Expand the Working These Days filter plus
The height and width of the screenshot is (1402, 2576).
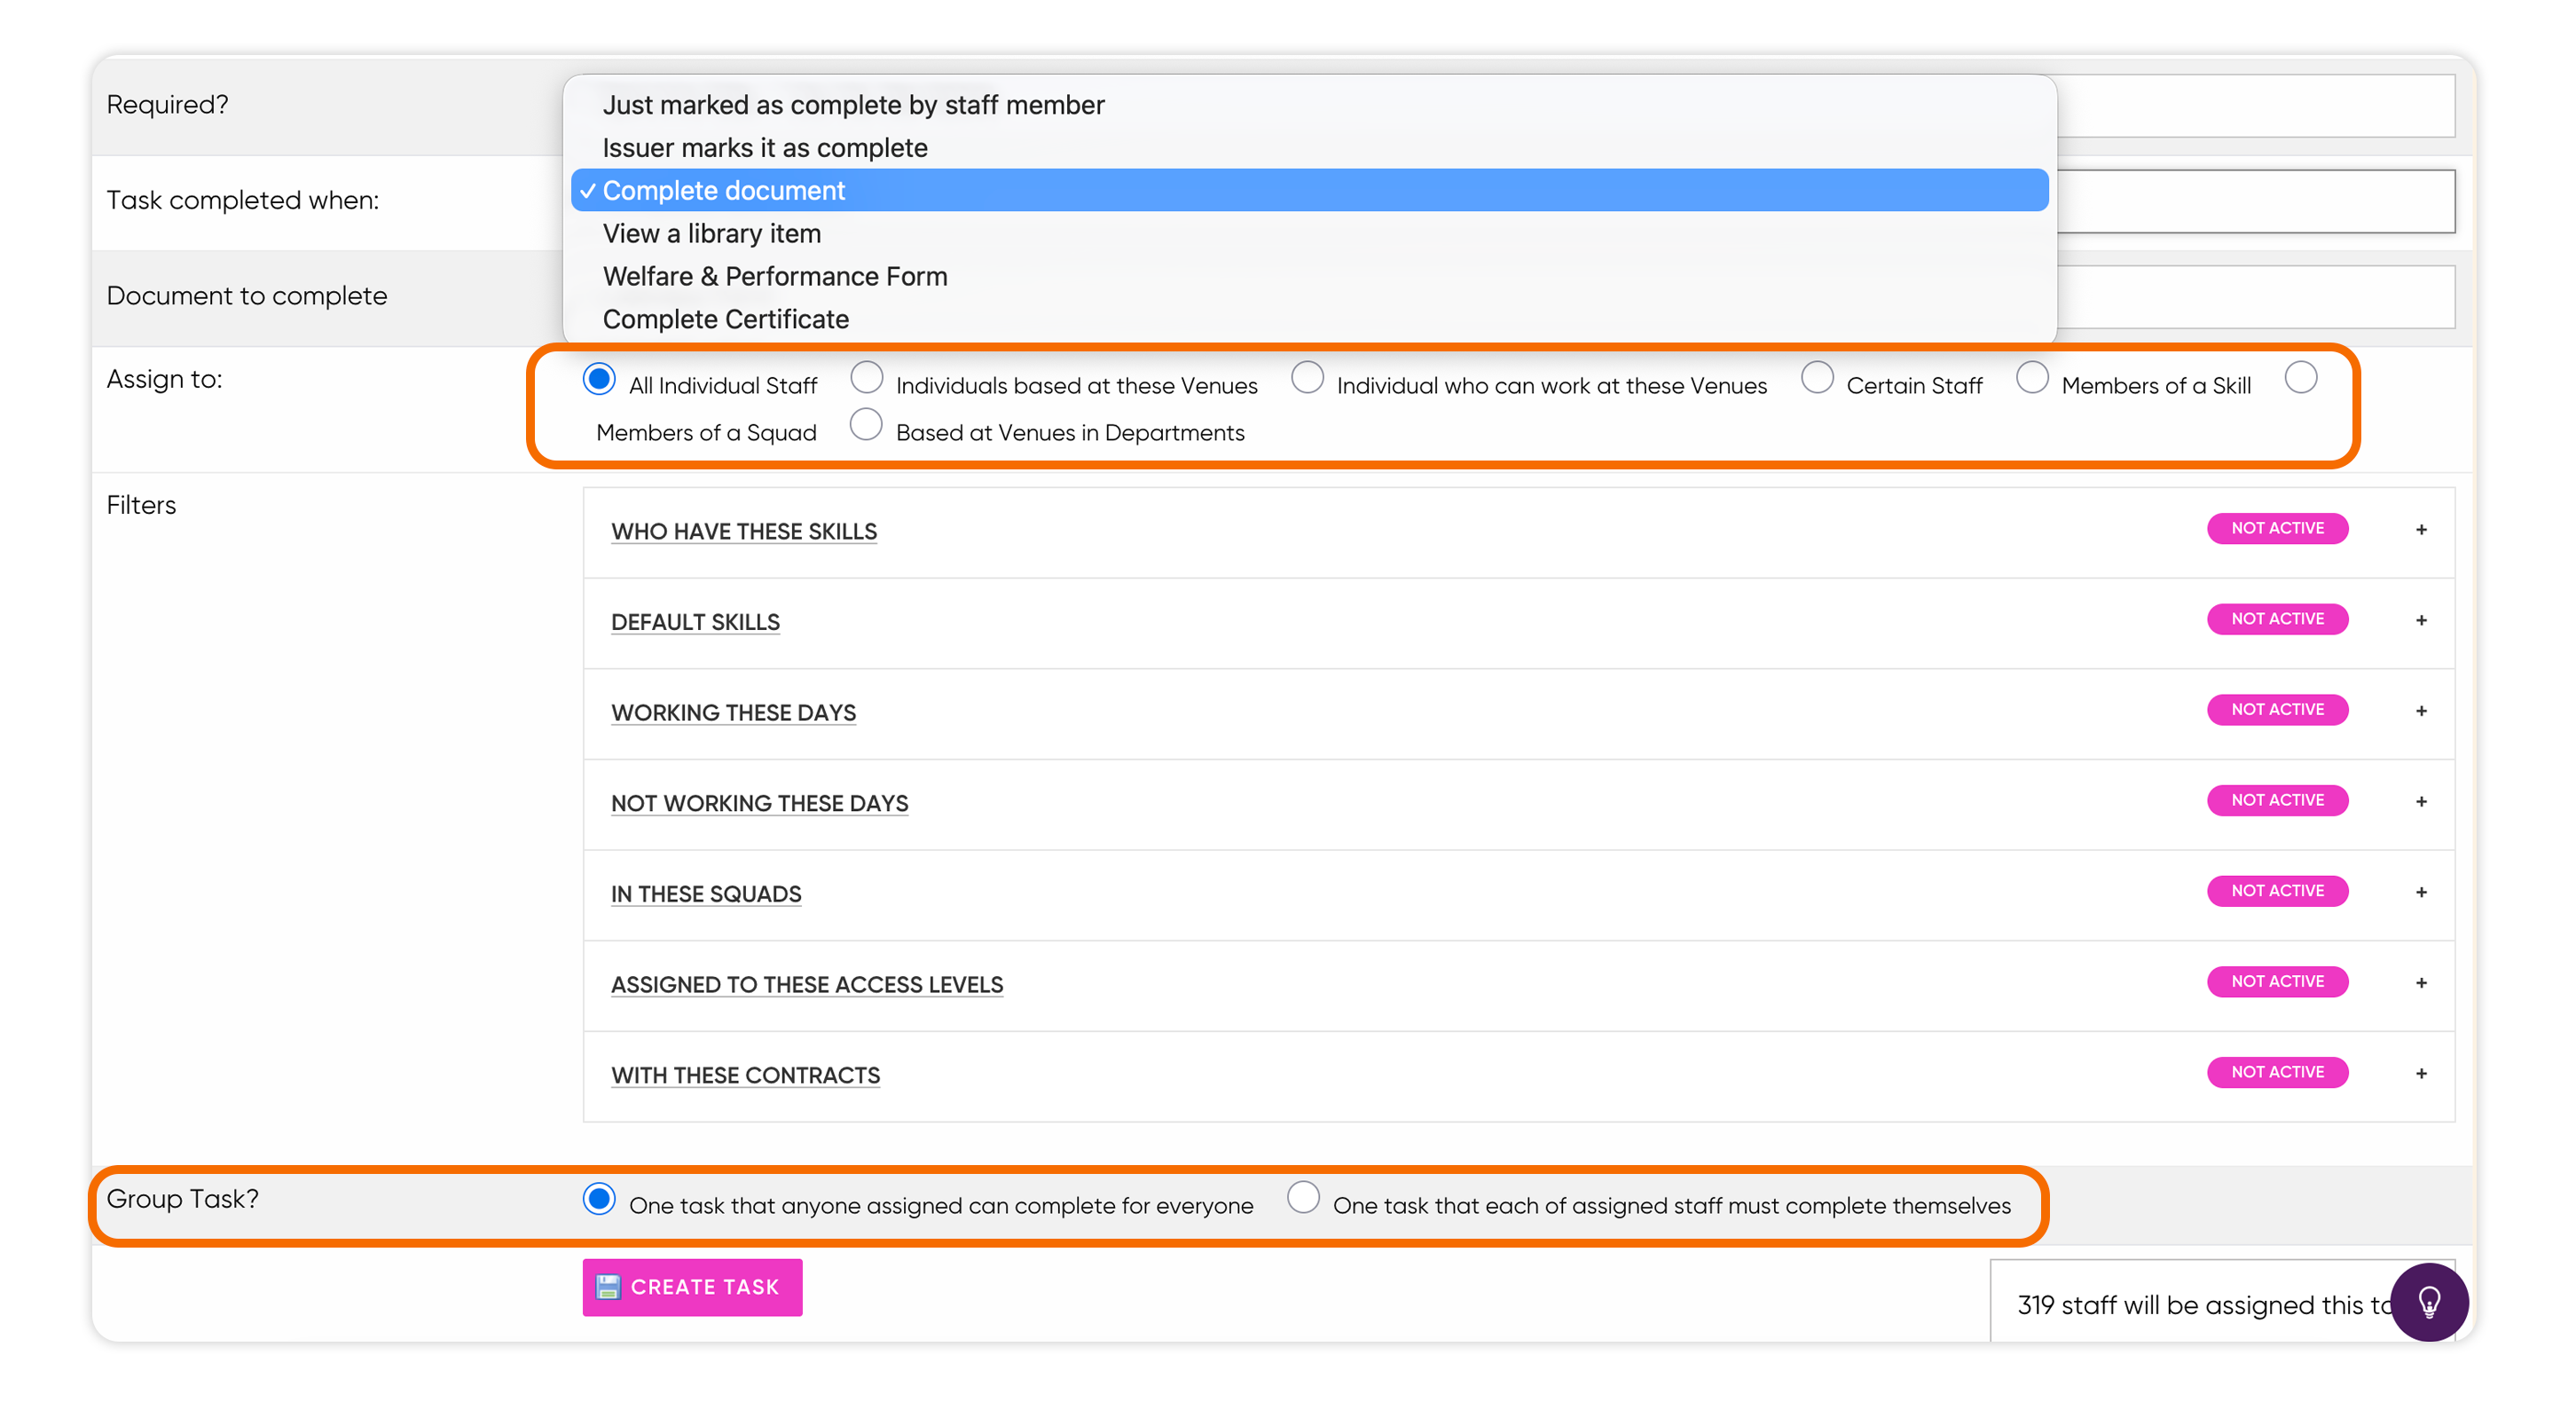tap(2421, 711)
